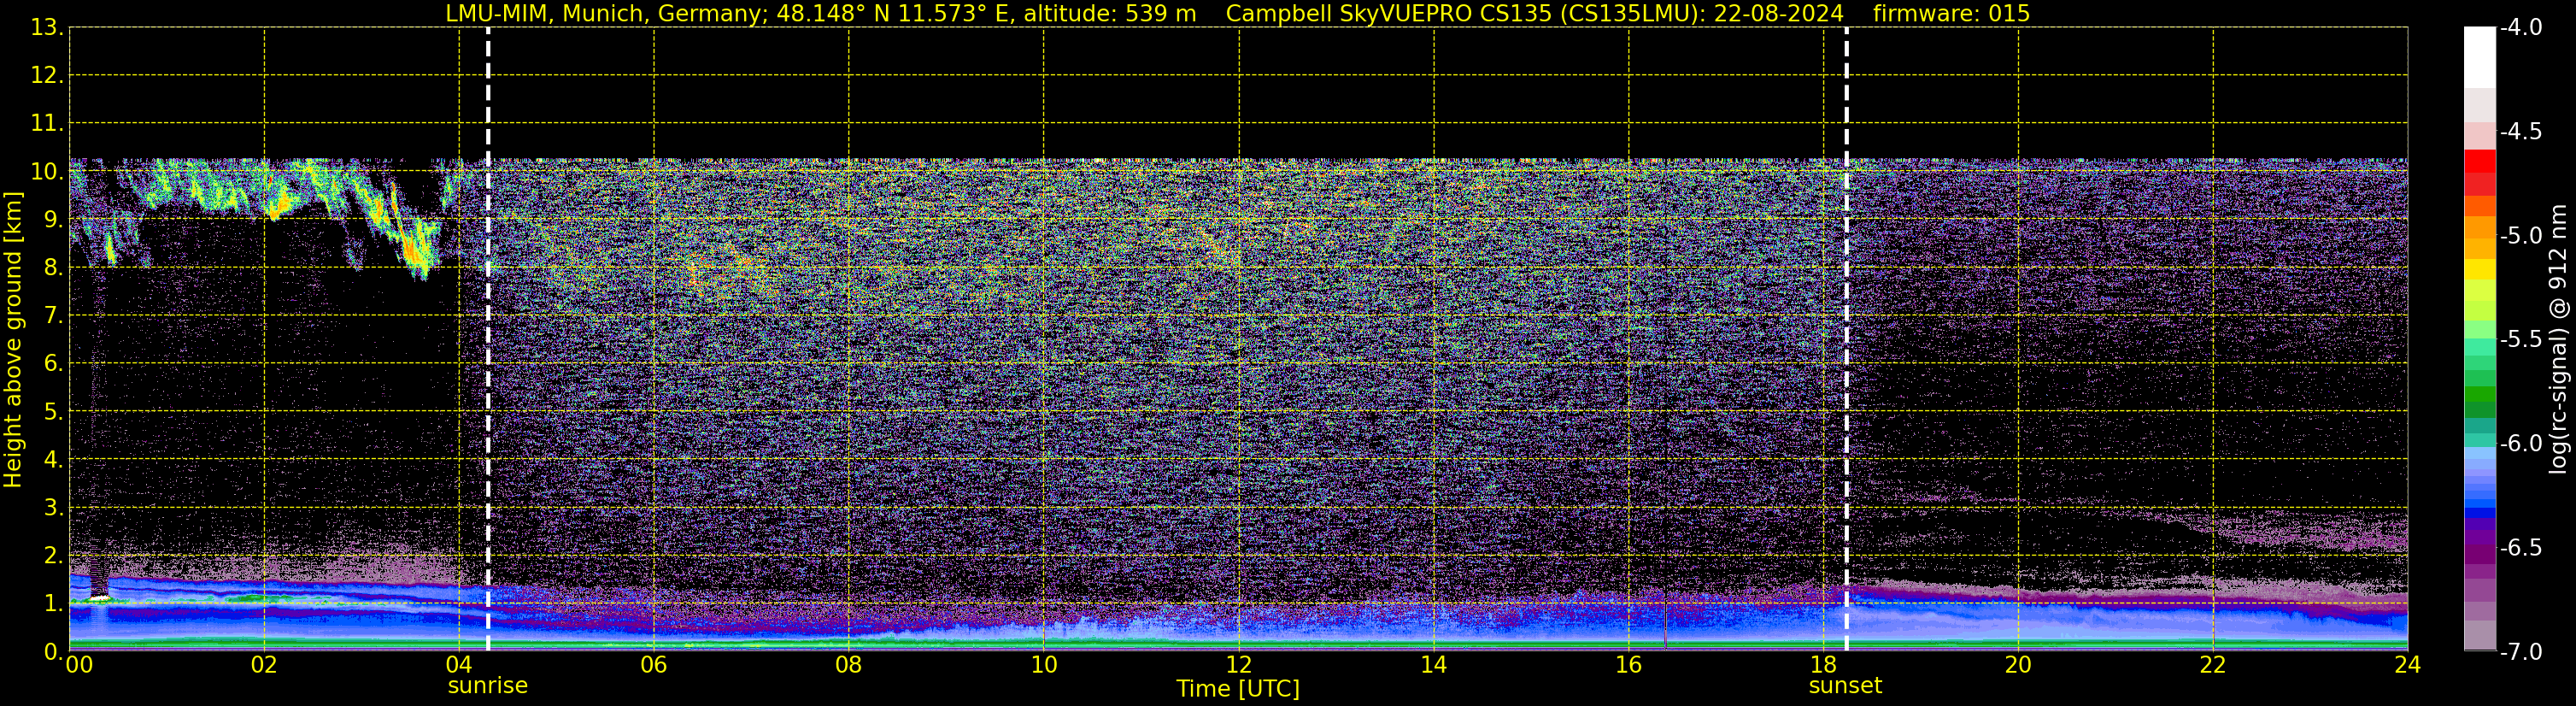
Task: Click the height axis tick label '9.'
Action: [53, 220]
